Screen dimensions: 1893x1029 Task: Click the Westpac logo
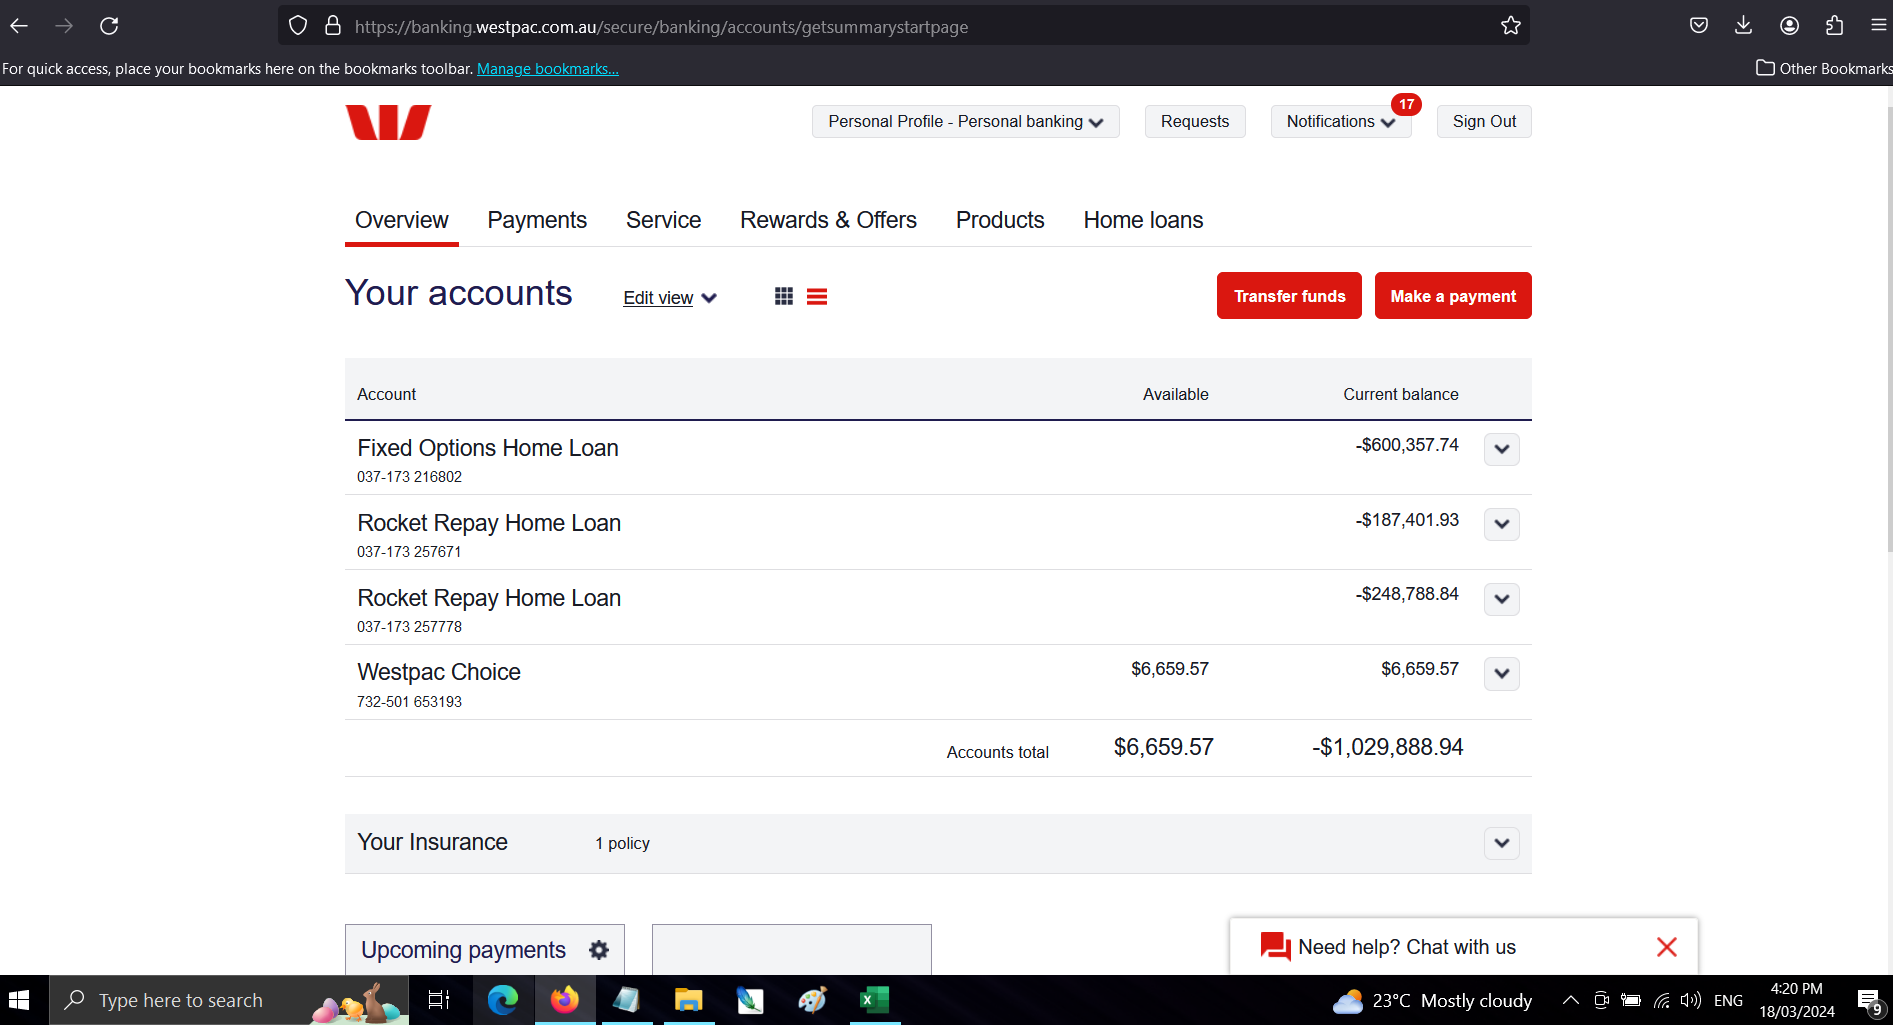coord(388,122)
